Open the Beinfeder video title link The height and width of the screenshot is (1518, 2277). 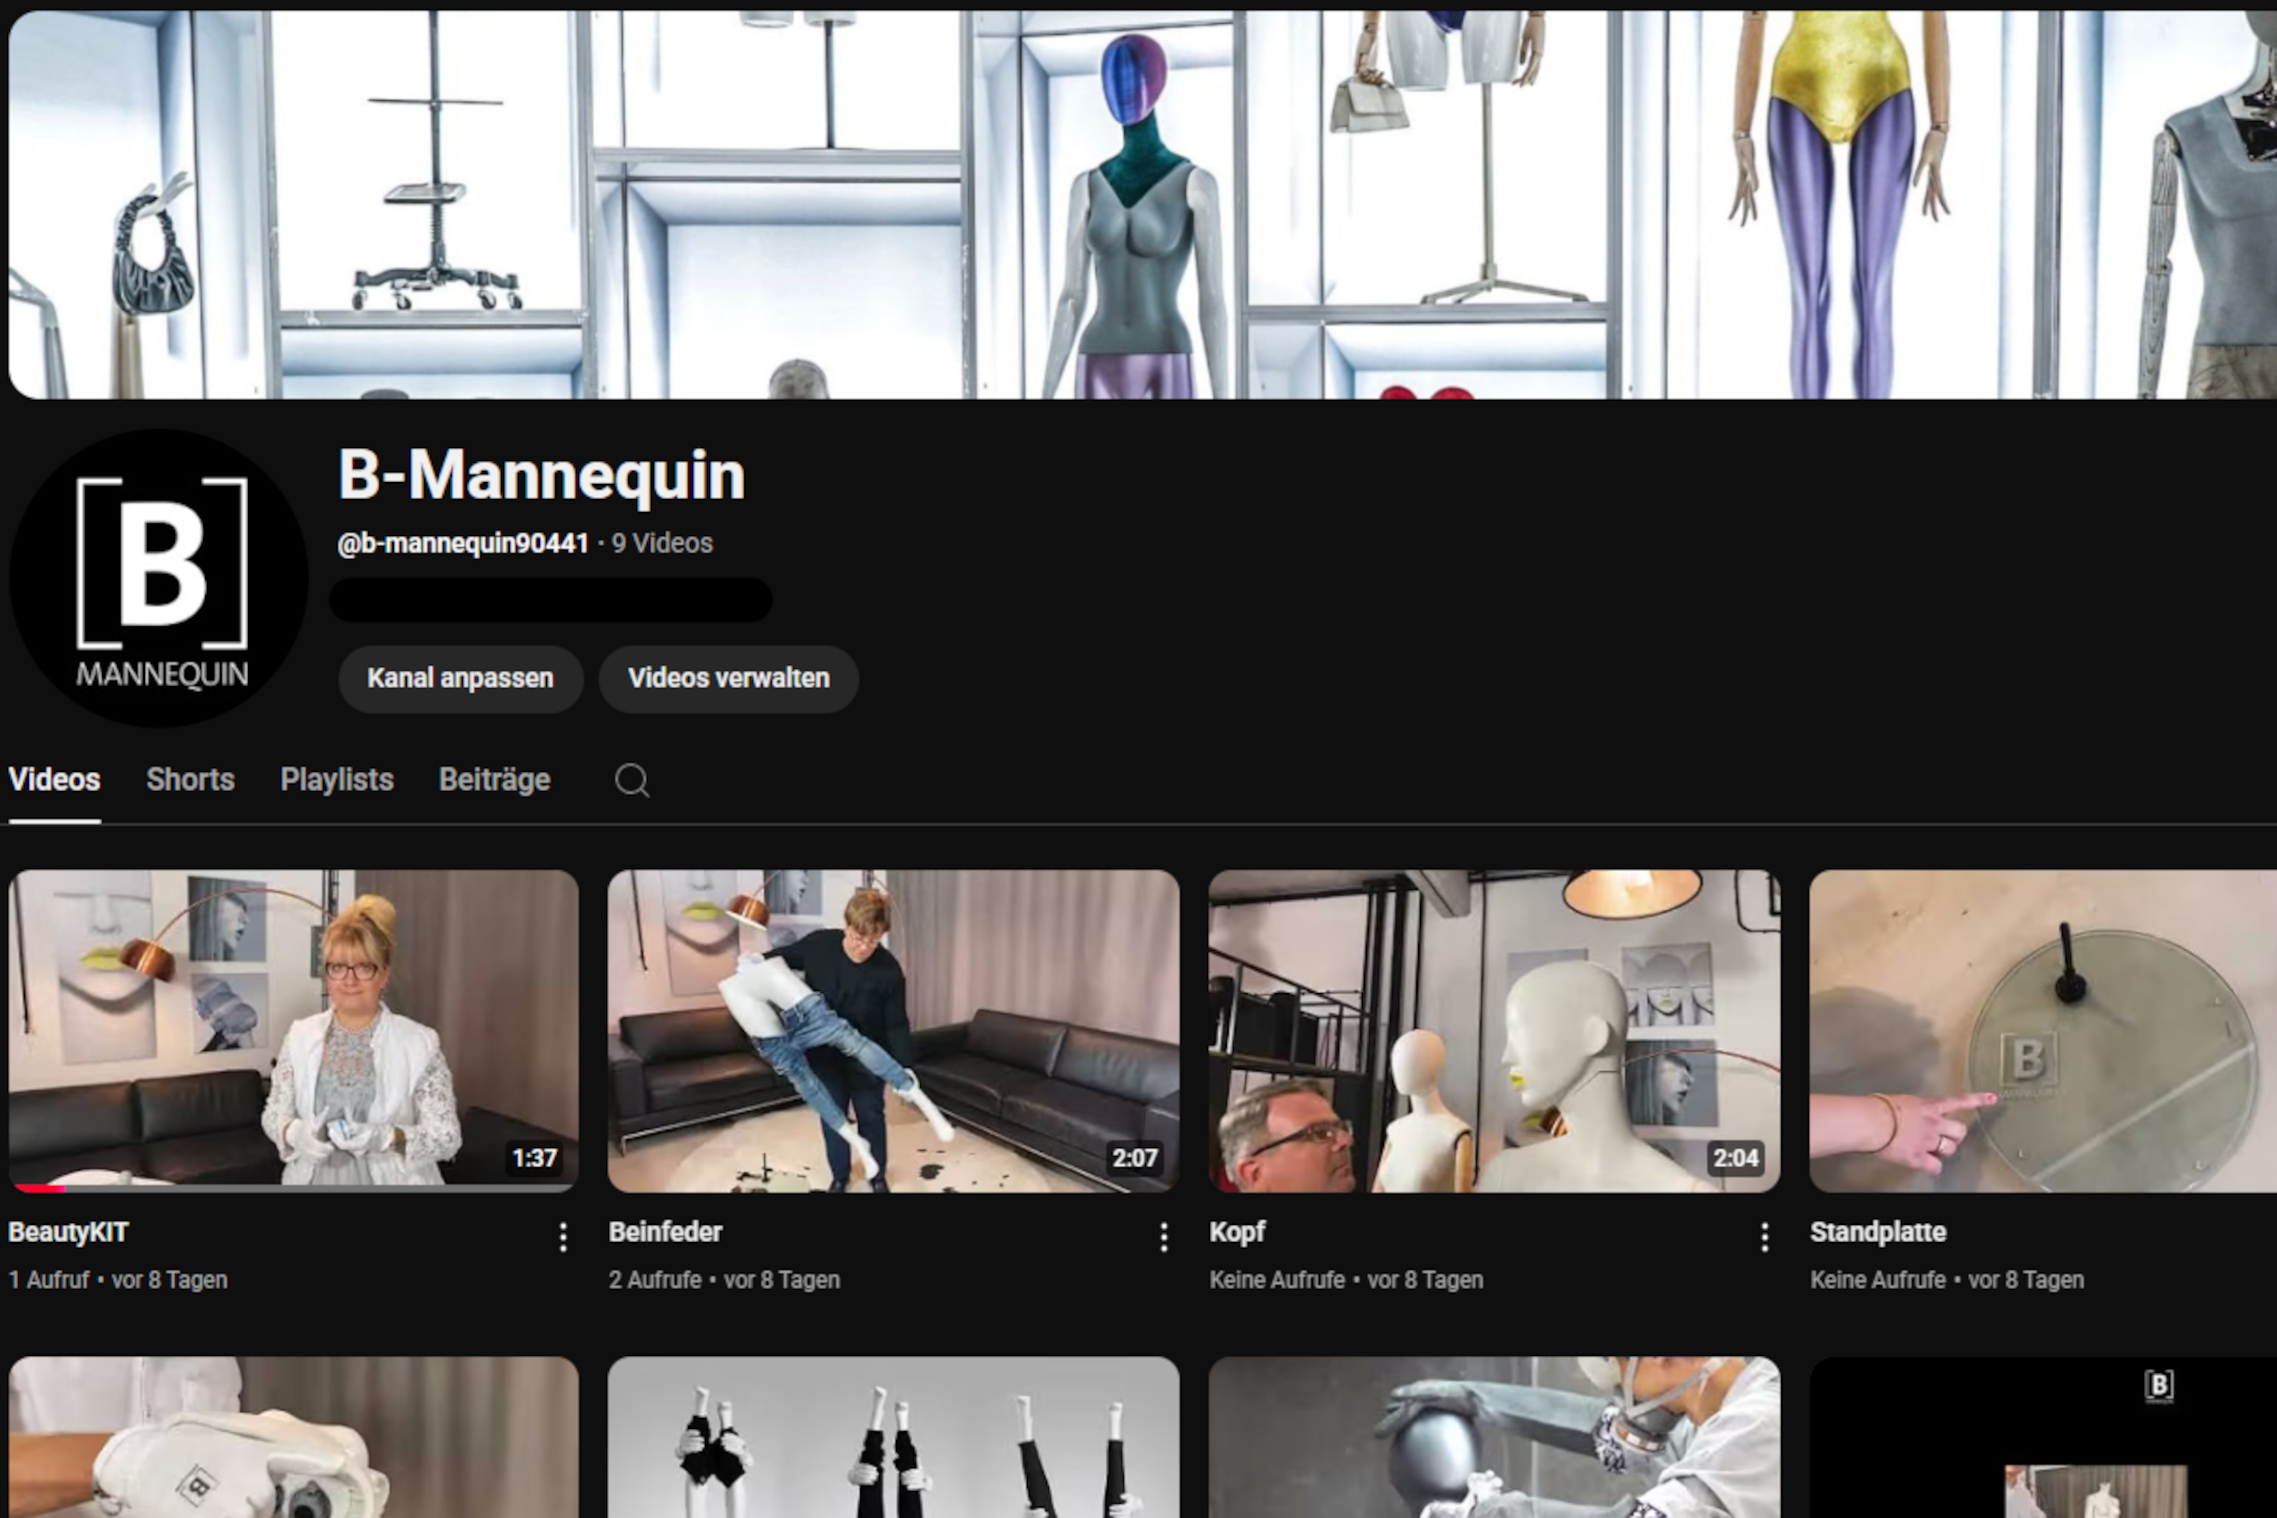tap(666, 1232)
